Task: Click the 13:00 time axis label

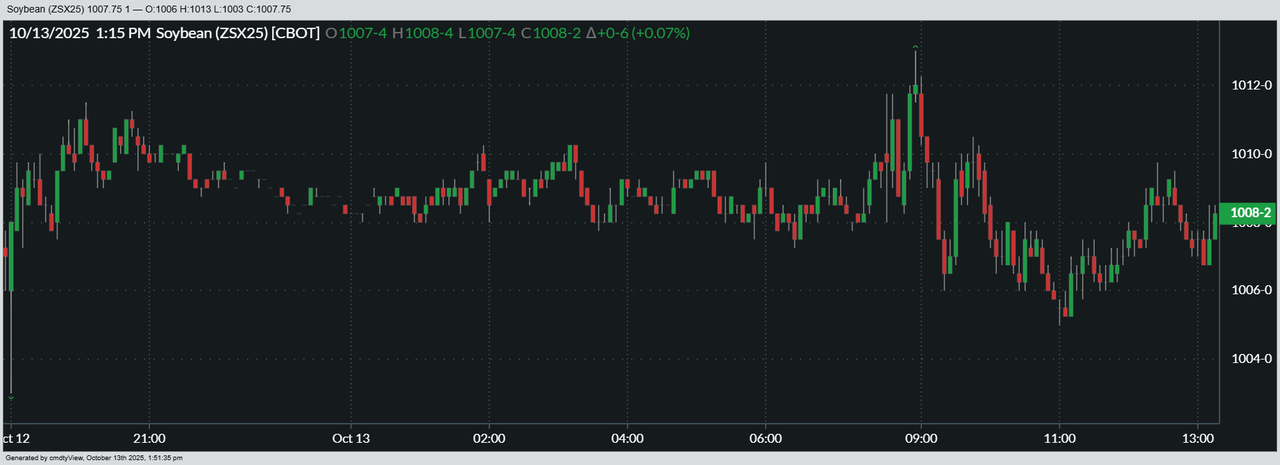Action: coord(1197,438)
